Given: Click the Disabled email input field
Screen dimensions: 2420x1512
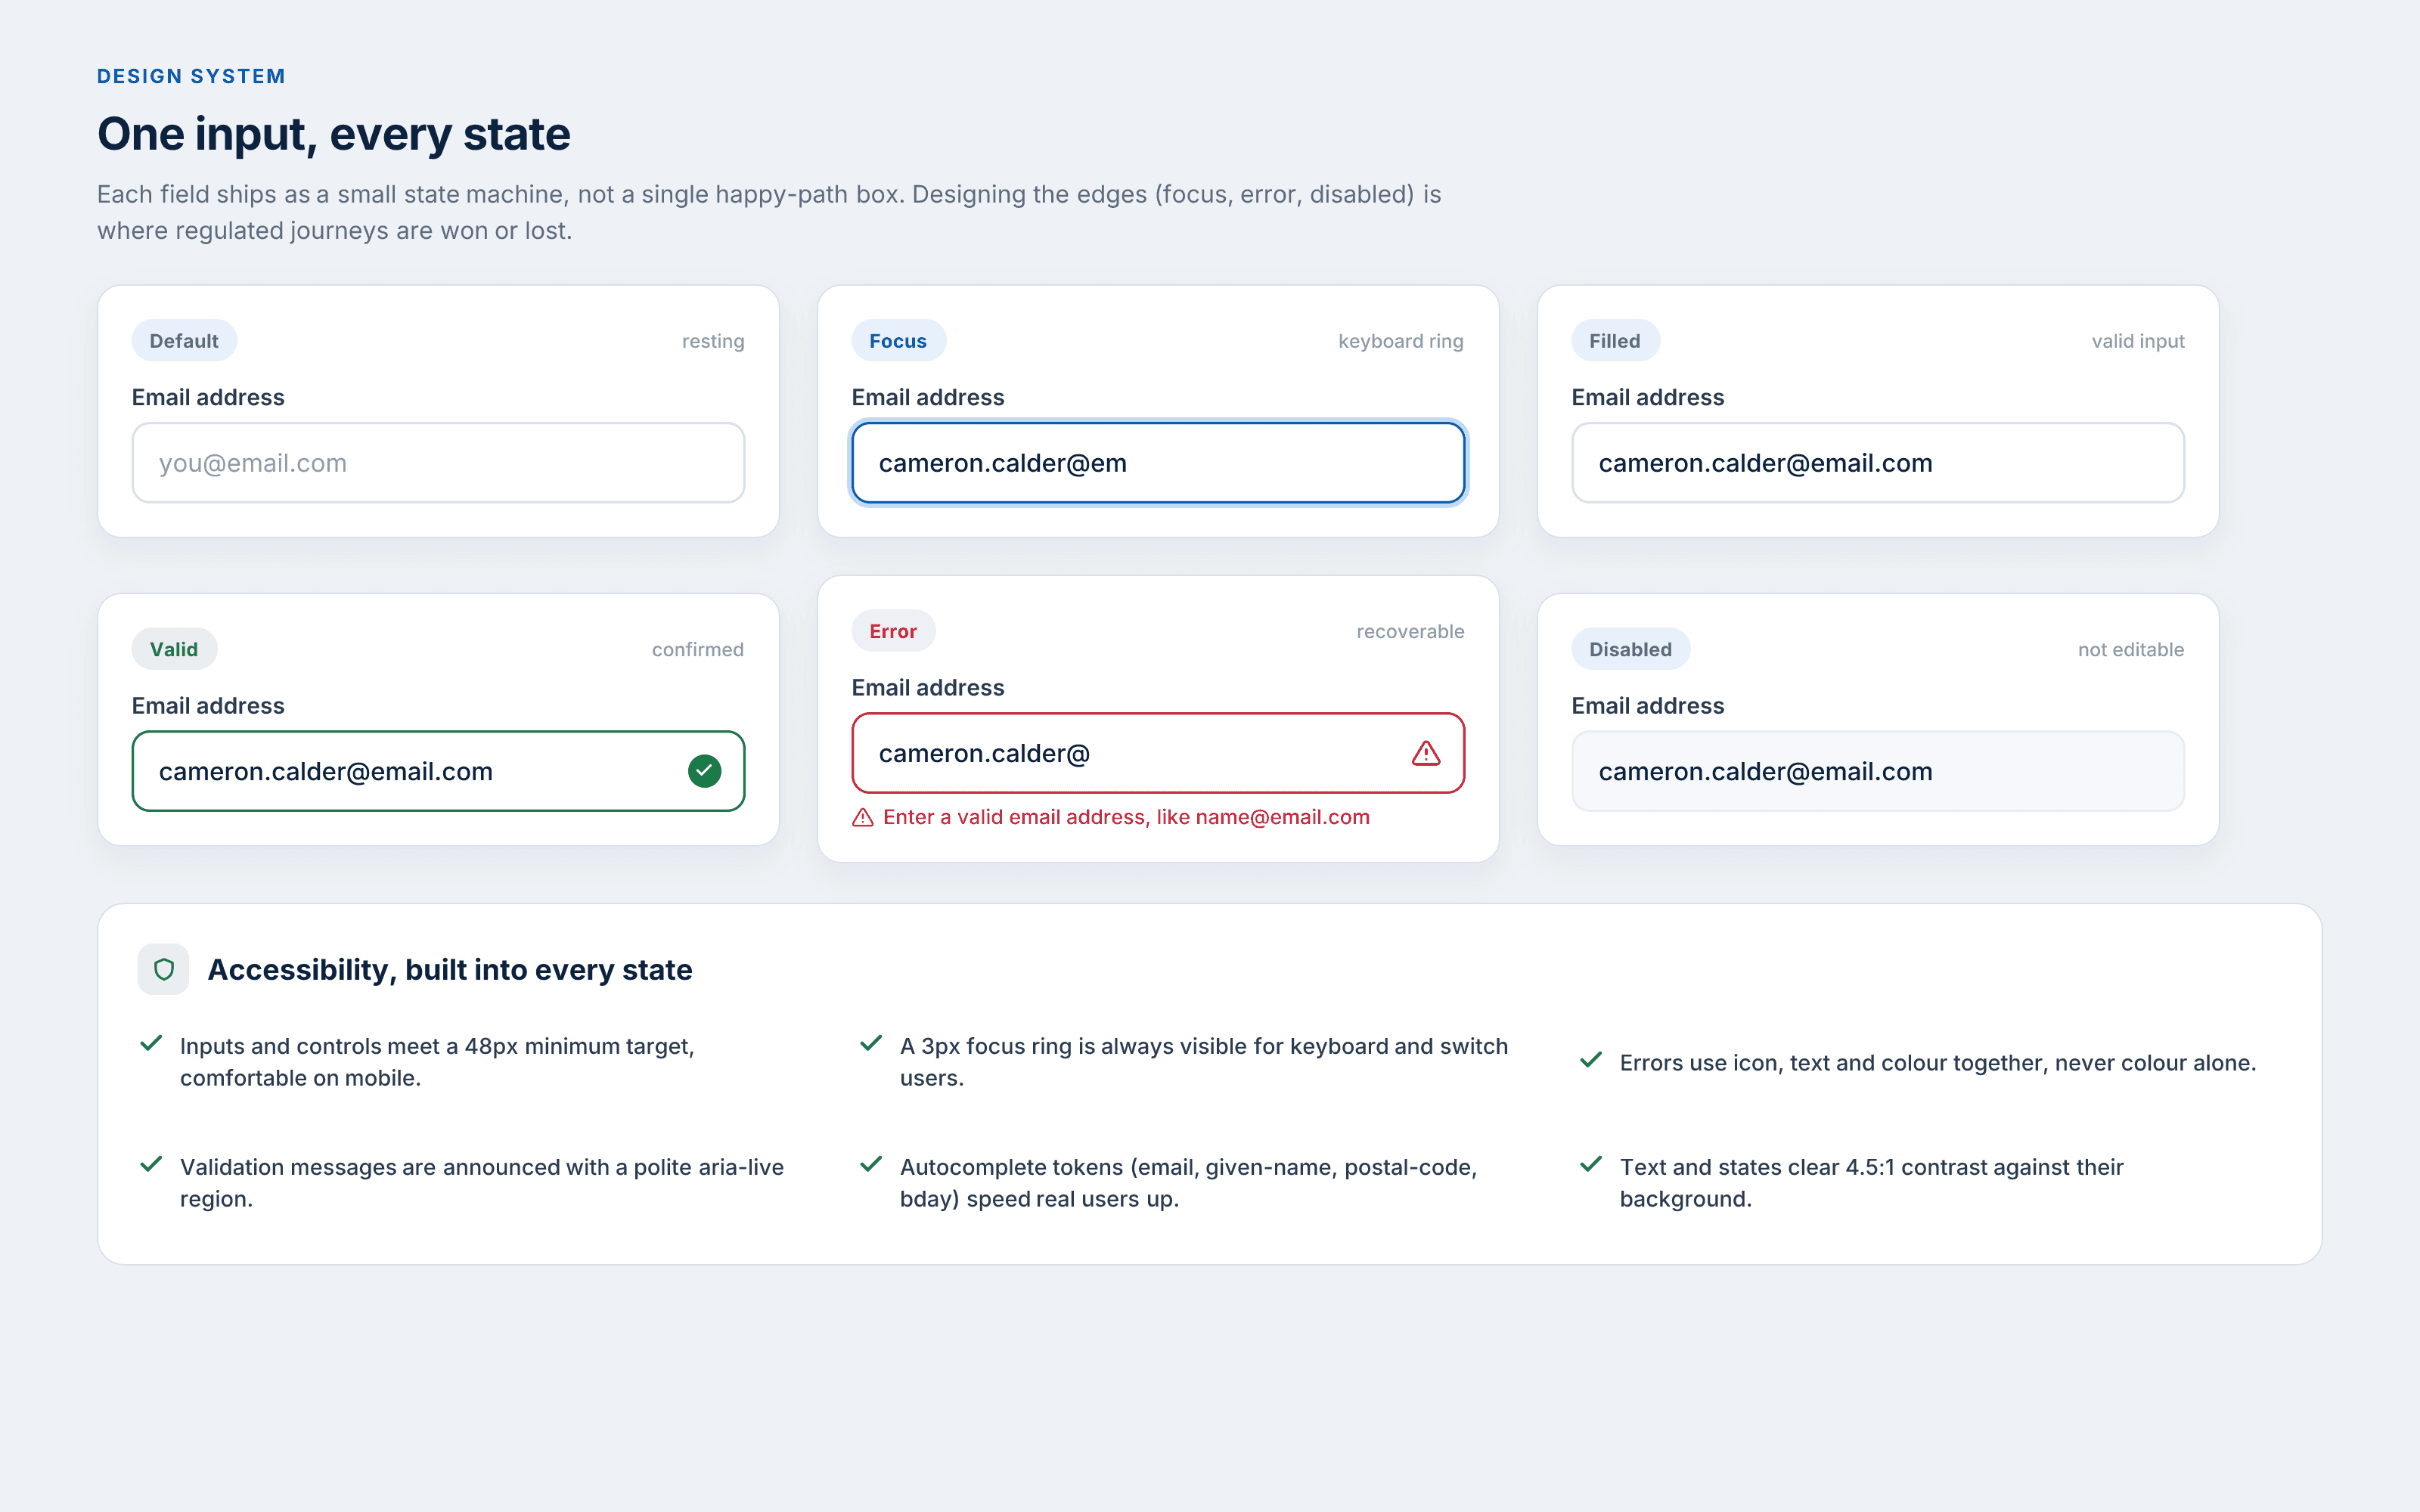Looking at the screenshot, I should point(1878,771).
